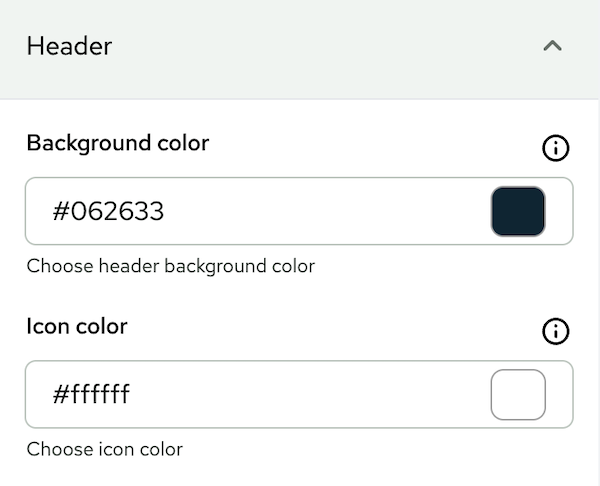This screenshot has width=600, height=486.
Task: Place cursor in the #062633 value
Action: [x=109, y=212]
